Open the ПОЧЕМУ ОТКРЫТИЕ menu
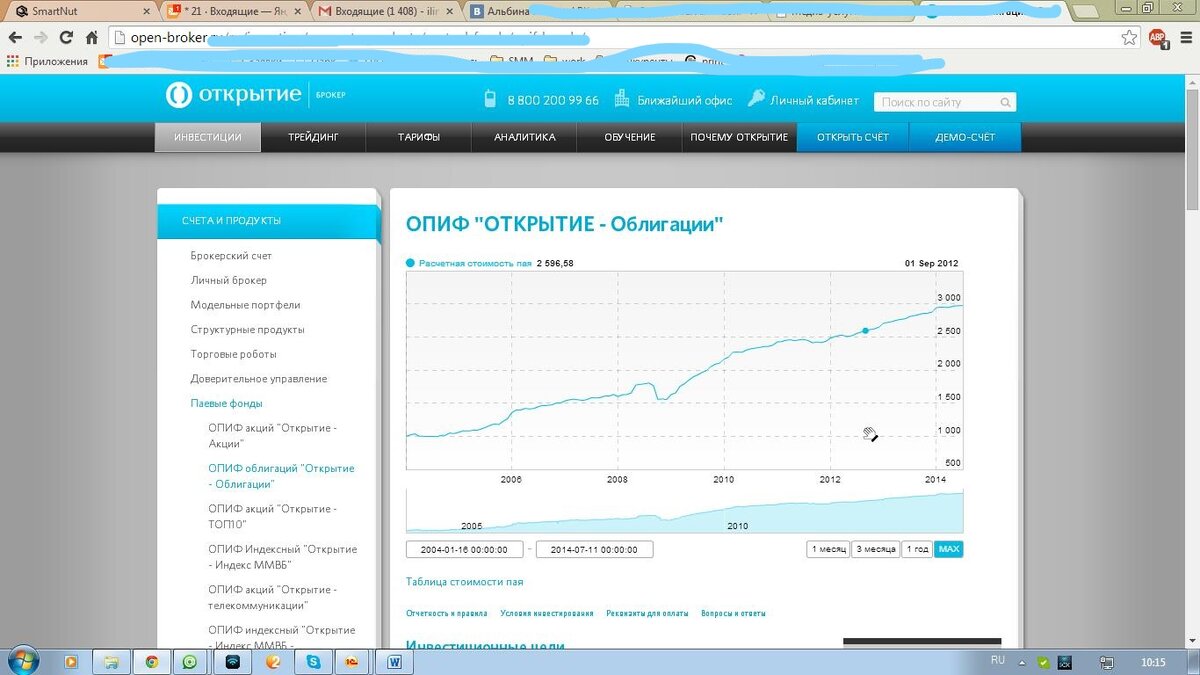 tap(739, 137)
